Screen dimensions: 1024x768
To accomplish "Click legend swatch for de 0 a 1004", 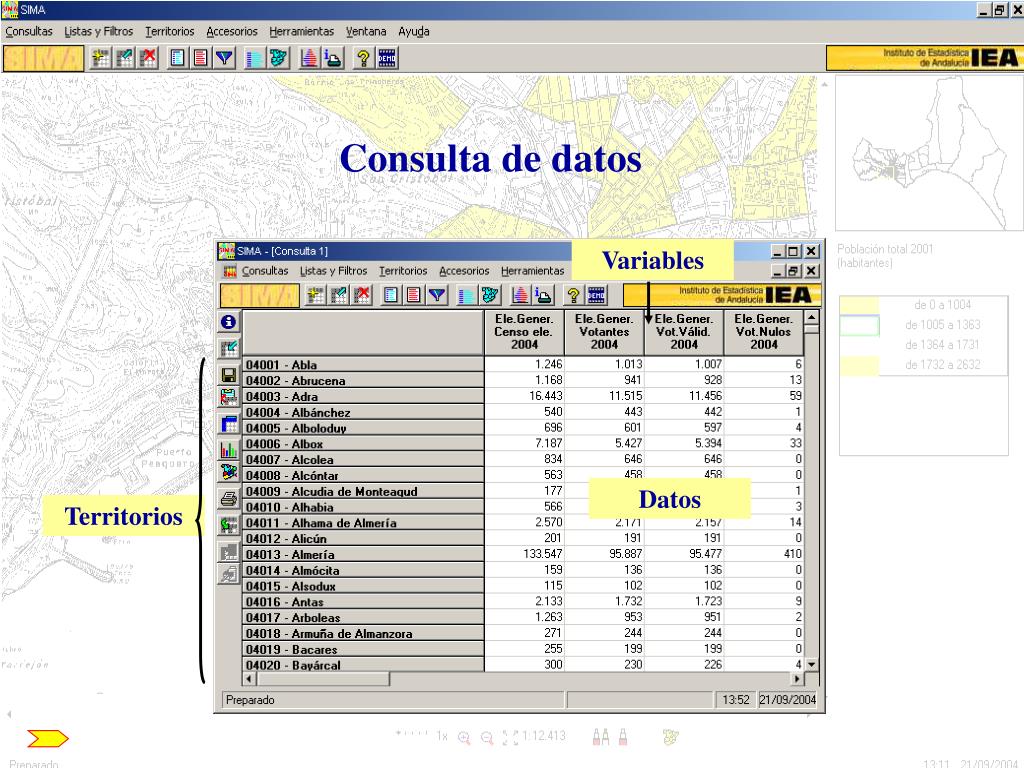I will pyautogui.click(x=859, y=305).
